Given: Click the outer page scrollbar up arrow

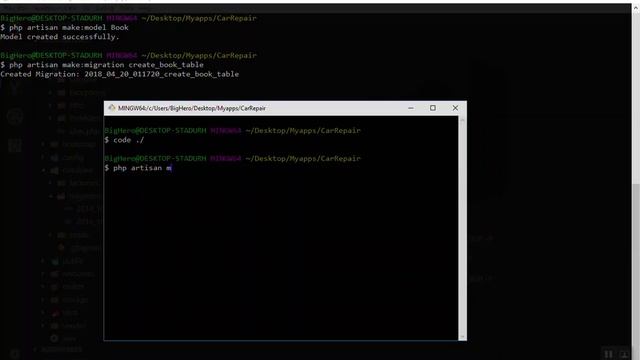Looking at the screenshot, I should 636,8.
